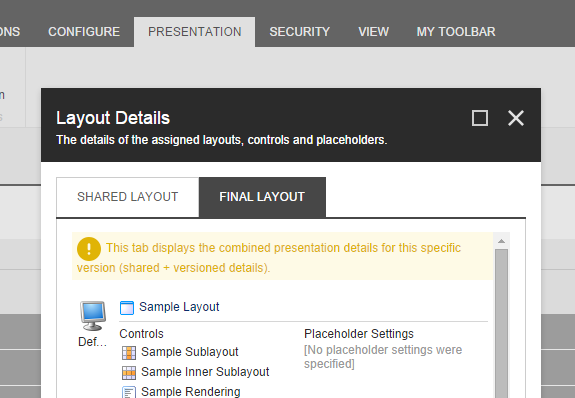Select the Presentation ribbon tab
This screenshot has height=398, width=575.
coord(195,32)
